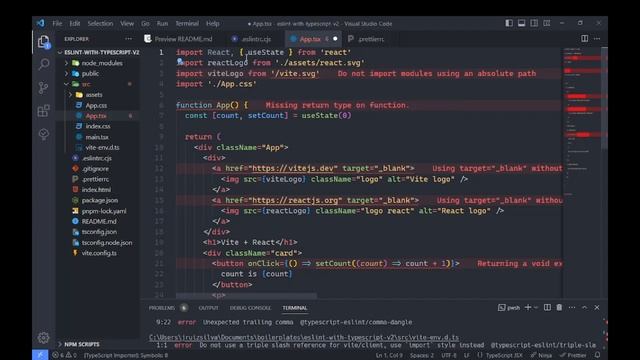Maximize the panel size chevron
The width and height of the screenshot is (640, 360).
[584, 307]
